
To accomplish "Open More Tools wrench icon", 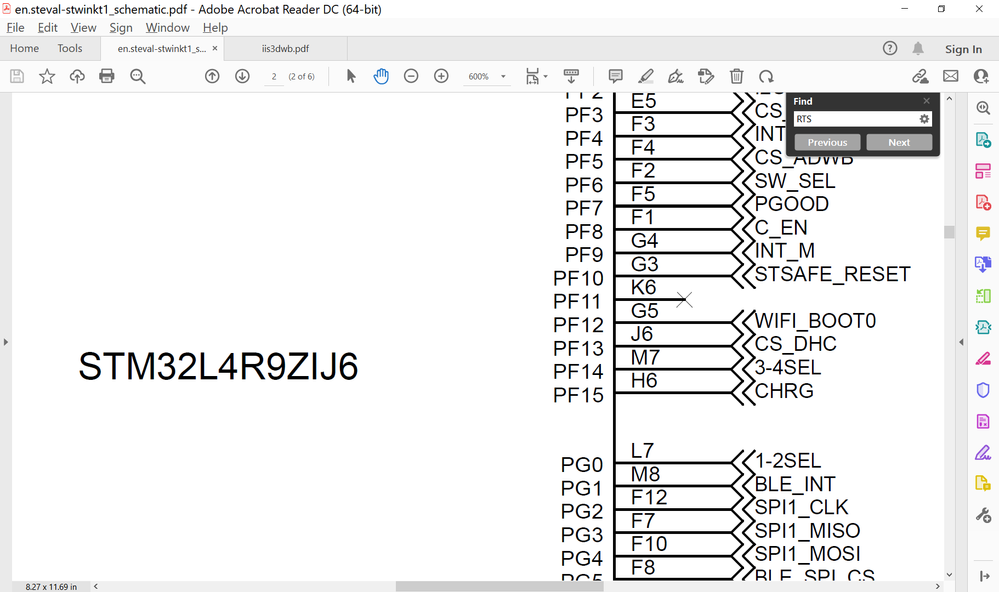I will (983, 515).
